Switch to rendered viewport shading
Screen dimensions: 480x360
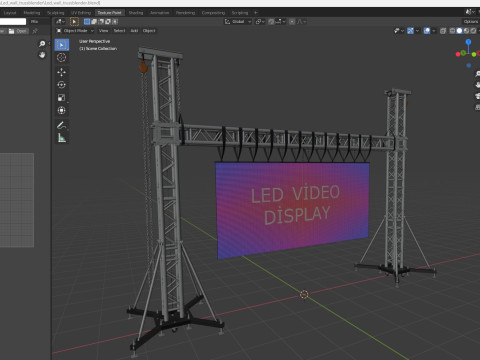473,31
